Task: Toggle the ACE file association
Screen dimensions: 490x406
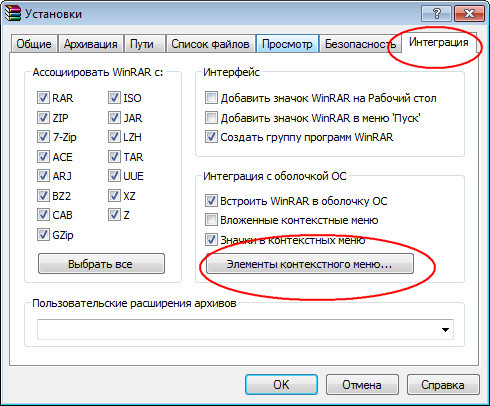Action: point(43,156)
